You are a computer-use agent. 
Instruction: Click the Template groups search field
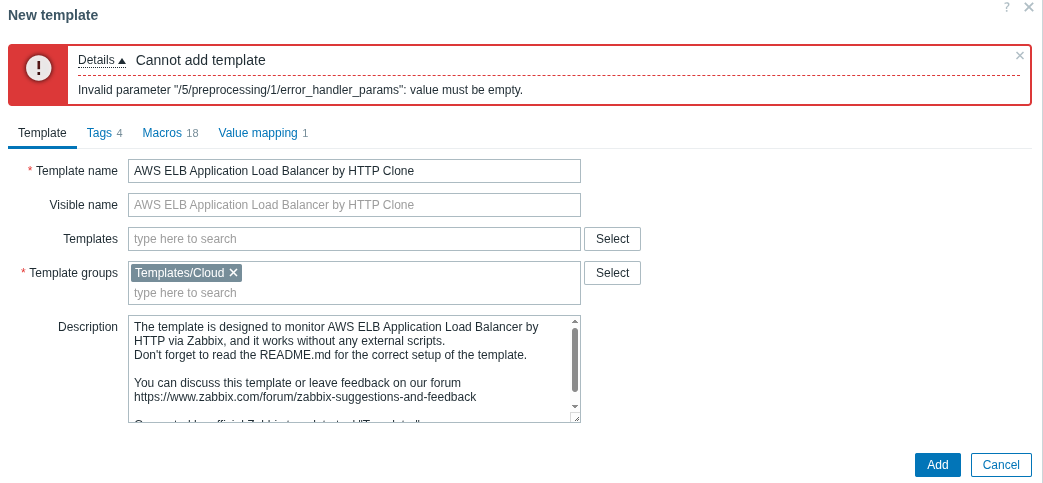pyautogui.click(x=355, y=293)
